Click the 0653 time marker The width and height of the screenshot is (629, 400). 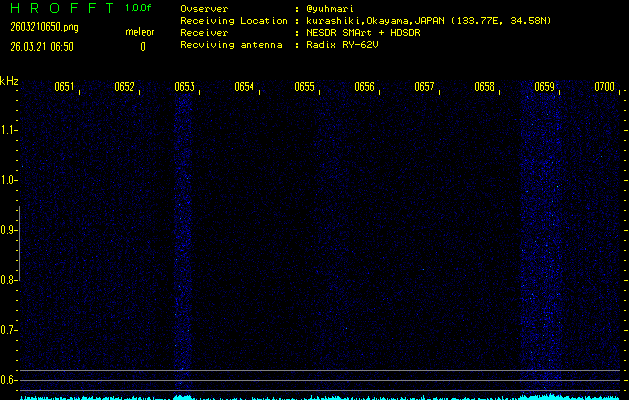click(184, 87)
